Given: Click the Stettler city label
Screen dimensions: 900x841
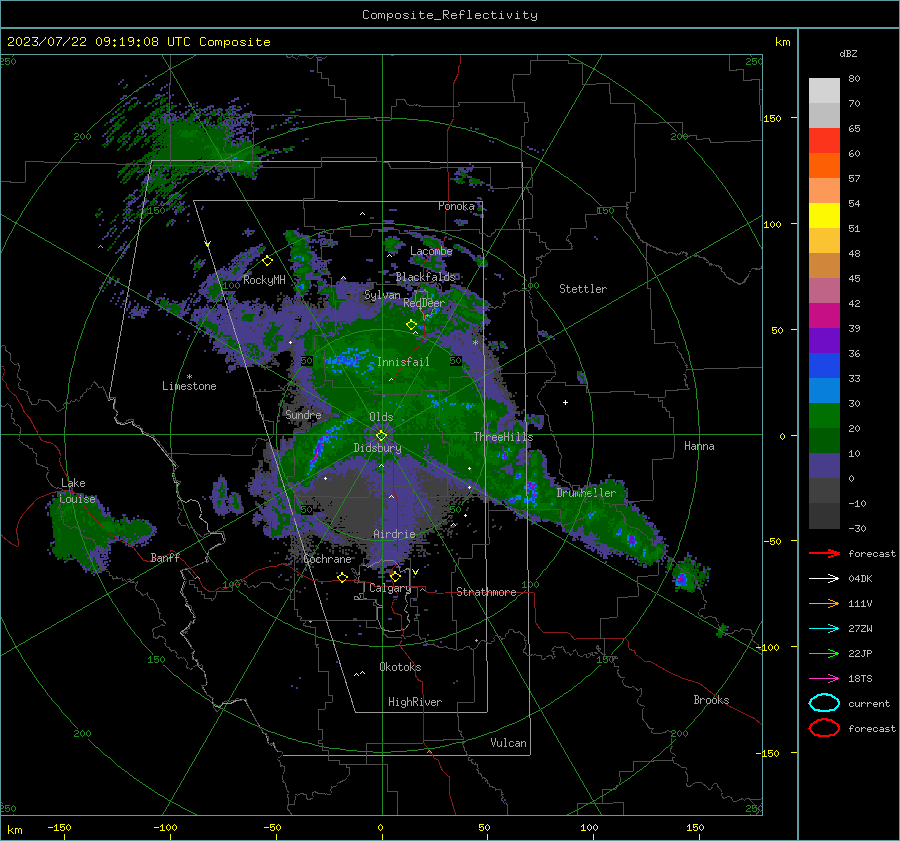Looking at the screenshot, I should (x=583, y=289).
